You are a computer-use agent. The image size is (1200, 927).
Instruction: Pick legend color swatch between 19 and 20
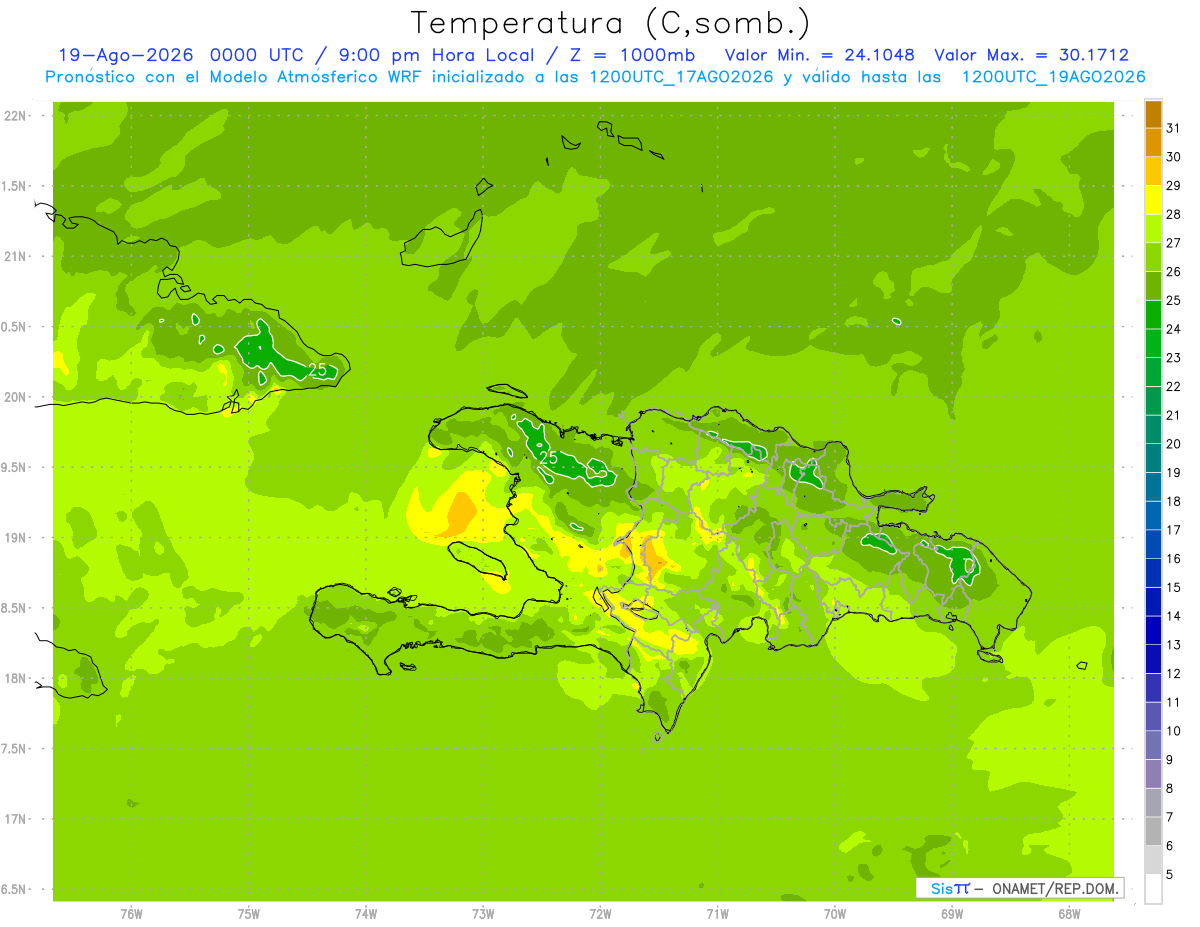pyautogui.click(x=1153, y=458)
